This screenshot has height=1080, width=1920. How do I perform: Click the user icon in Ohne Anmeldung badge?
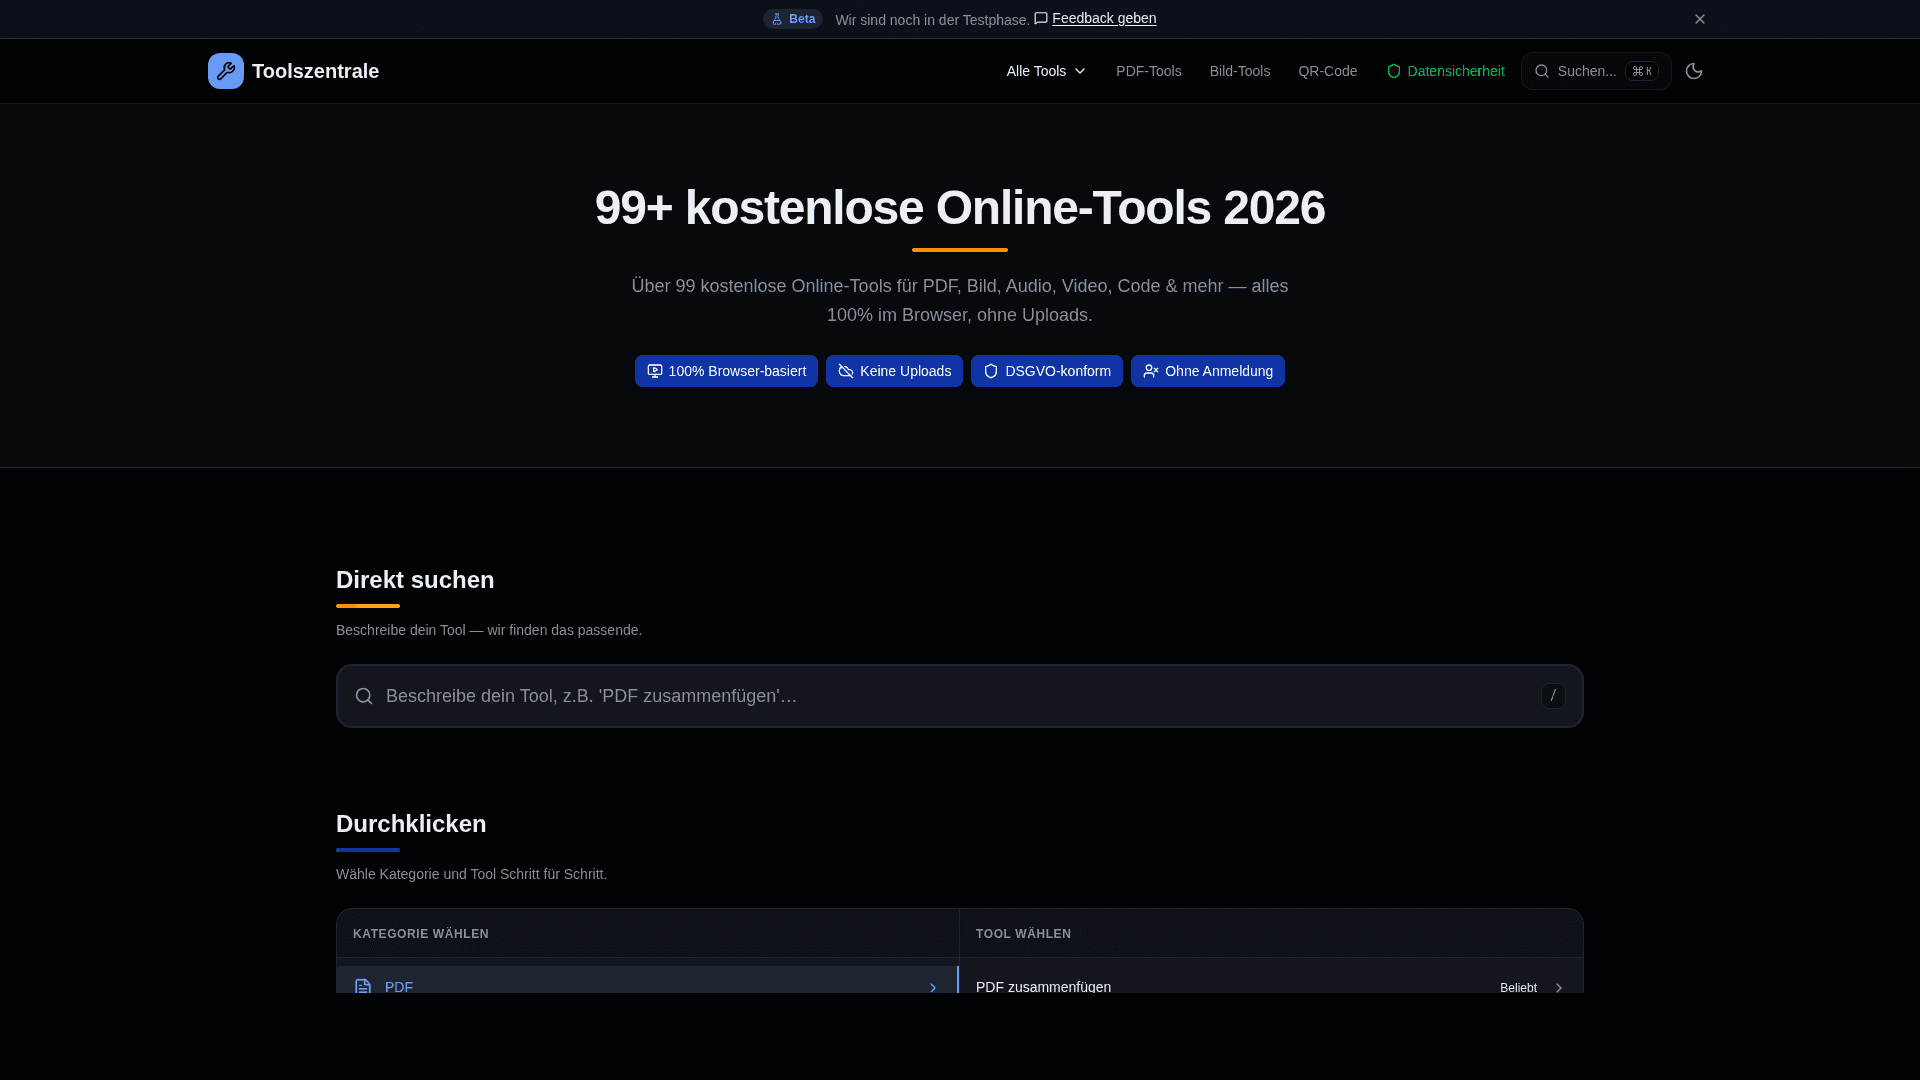point(1151,371)
